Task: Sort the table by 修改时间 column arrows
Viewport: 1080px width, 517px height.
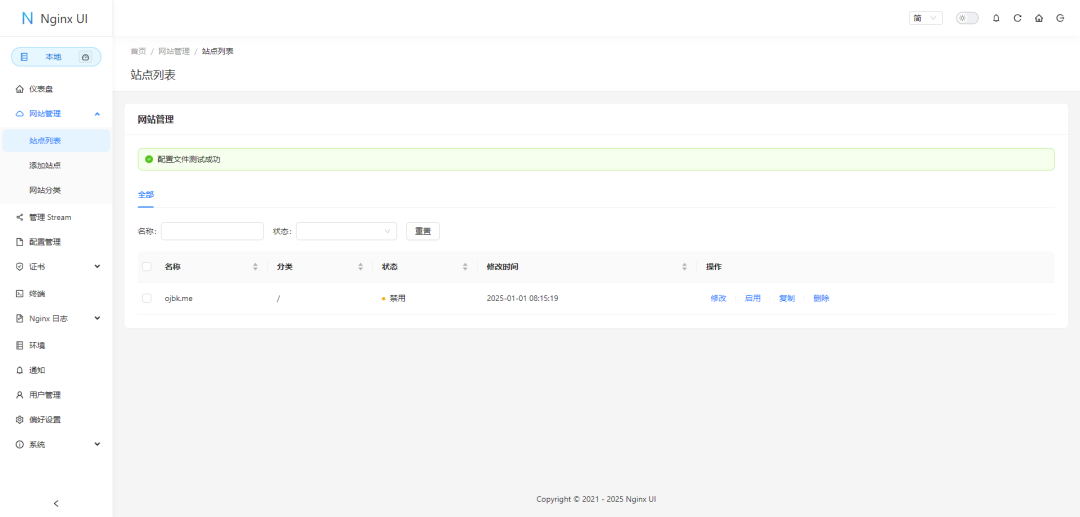Action: (684, 267)
